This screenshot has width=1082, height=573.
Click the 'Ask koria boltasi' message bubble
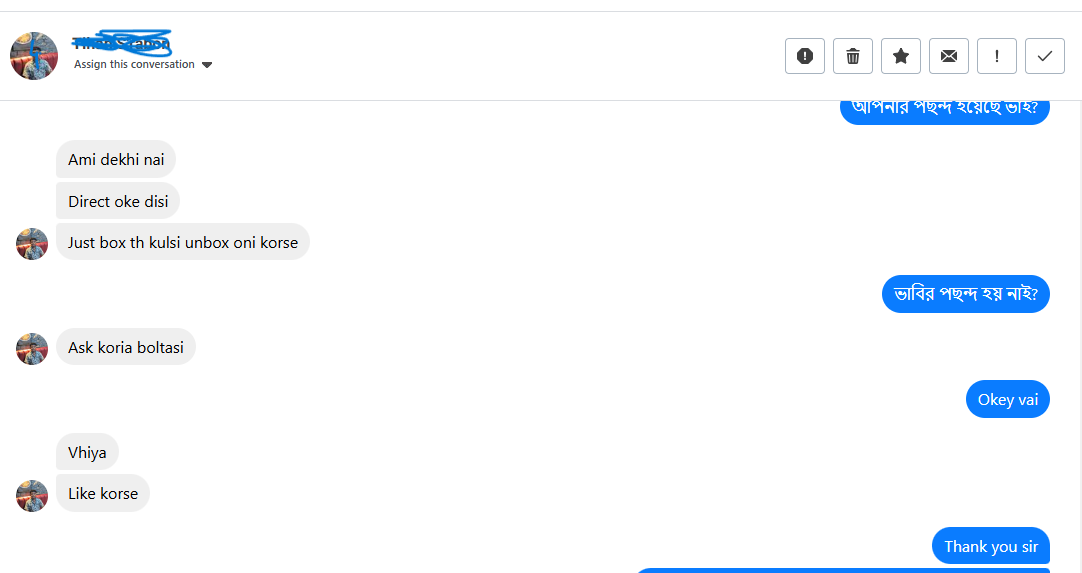tap(126, 348)
